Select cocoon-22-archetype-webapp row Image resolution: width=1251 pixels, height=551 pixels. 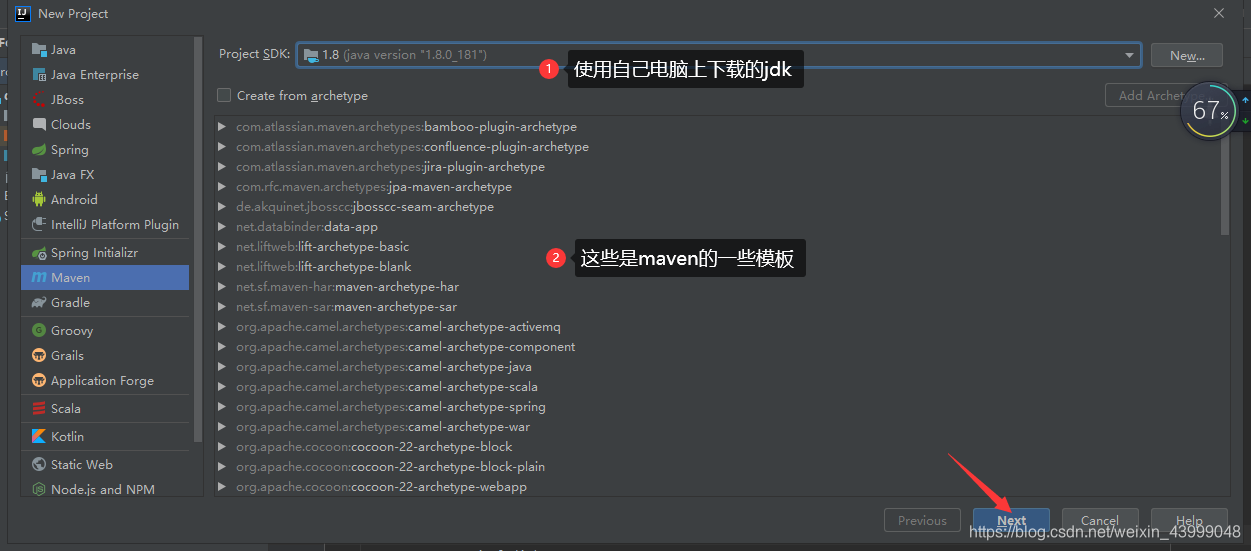coord(718,487)
